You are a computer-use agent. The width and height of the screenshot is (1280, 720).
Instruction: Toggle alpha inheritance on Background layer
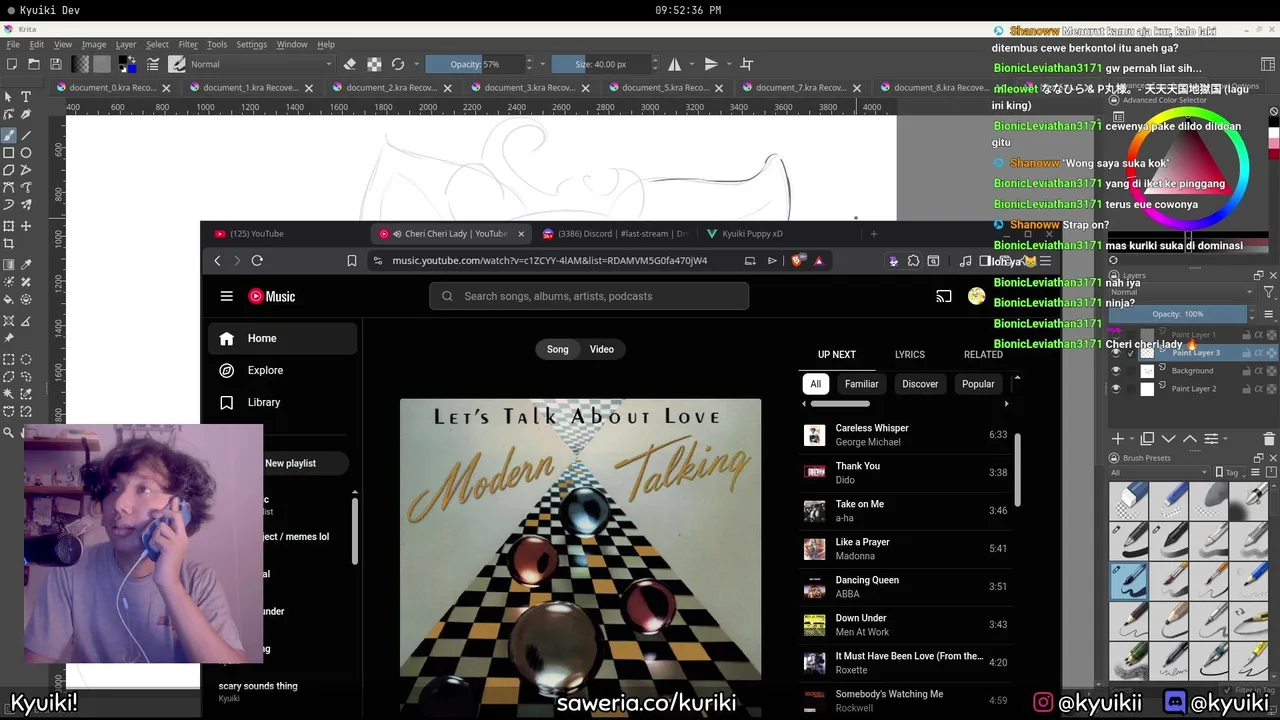click(1260, 370)
